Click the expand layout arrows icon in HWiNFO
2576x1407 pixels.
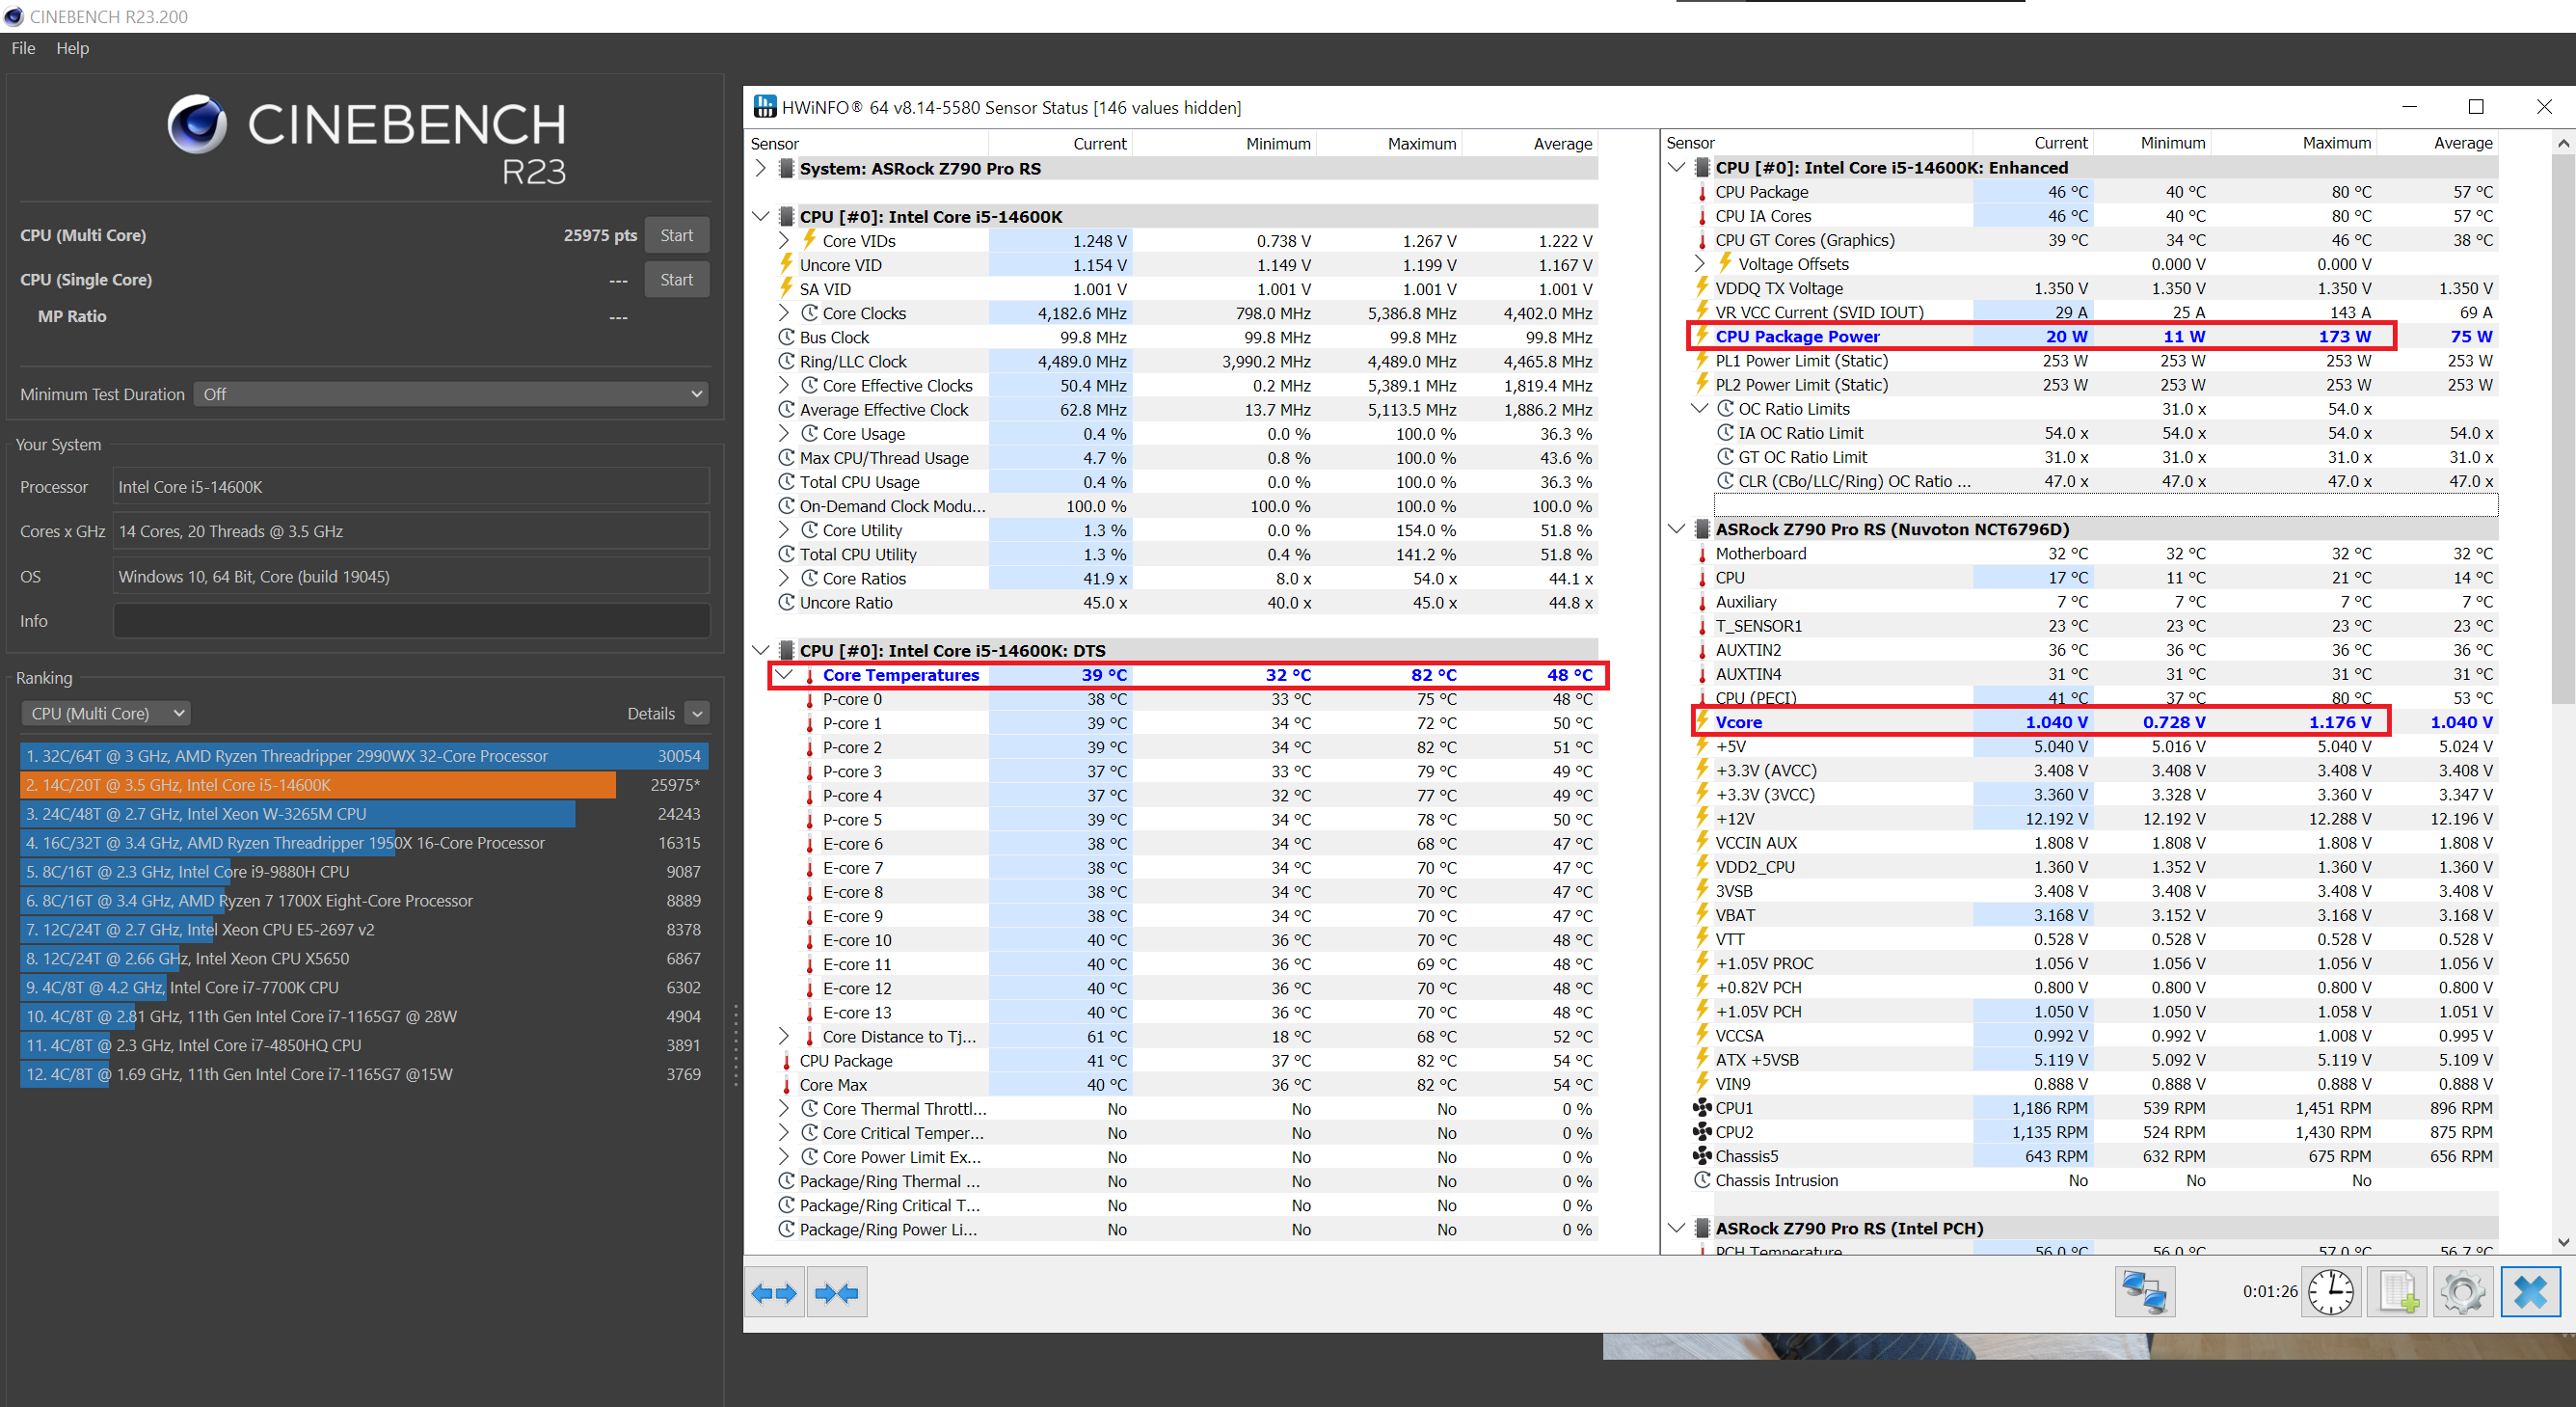[x=774, y=1293]
